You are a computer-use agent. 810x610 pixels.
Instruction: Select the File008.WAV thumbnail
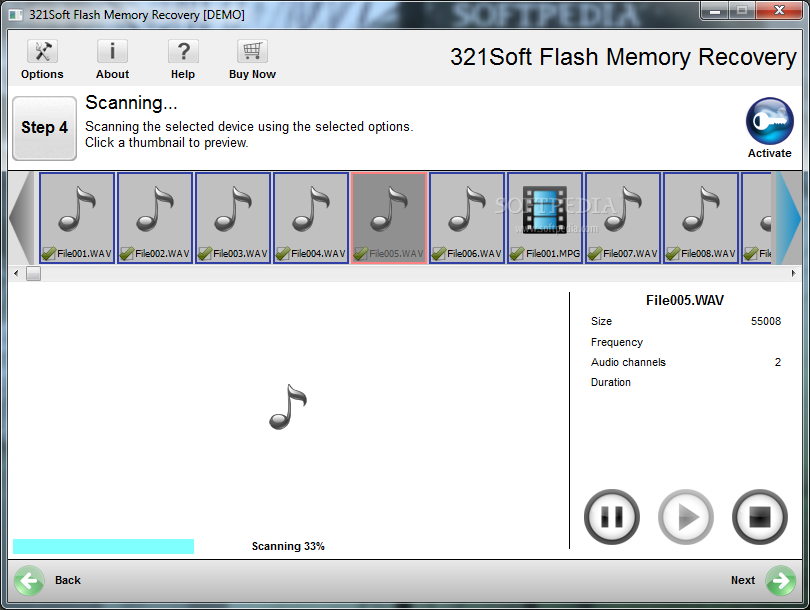coord(701,218)
